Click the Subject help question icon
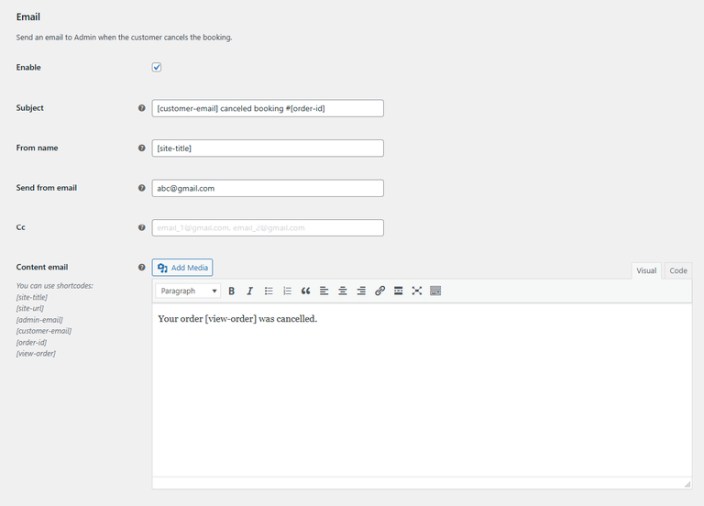The height and width of the screenshot is (506, 704). tap(141, 108)
